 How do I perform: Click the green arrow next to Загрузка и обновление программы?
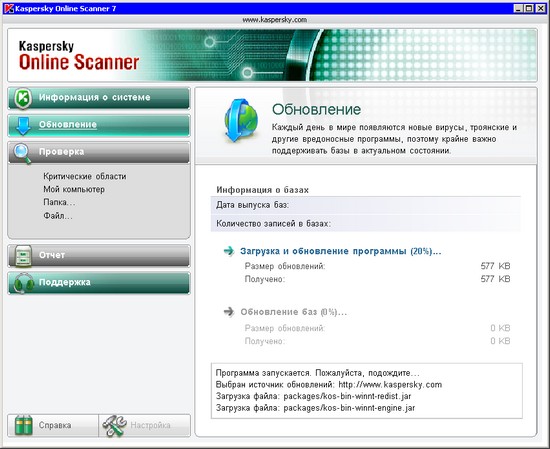229,251
